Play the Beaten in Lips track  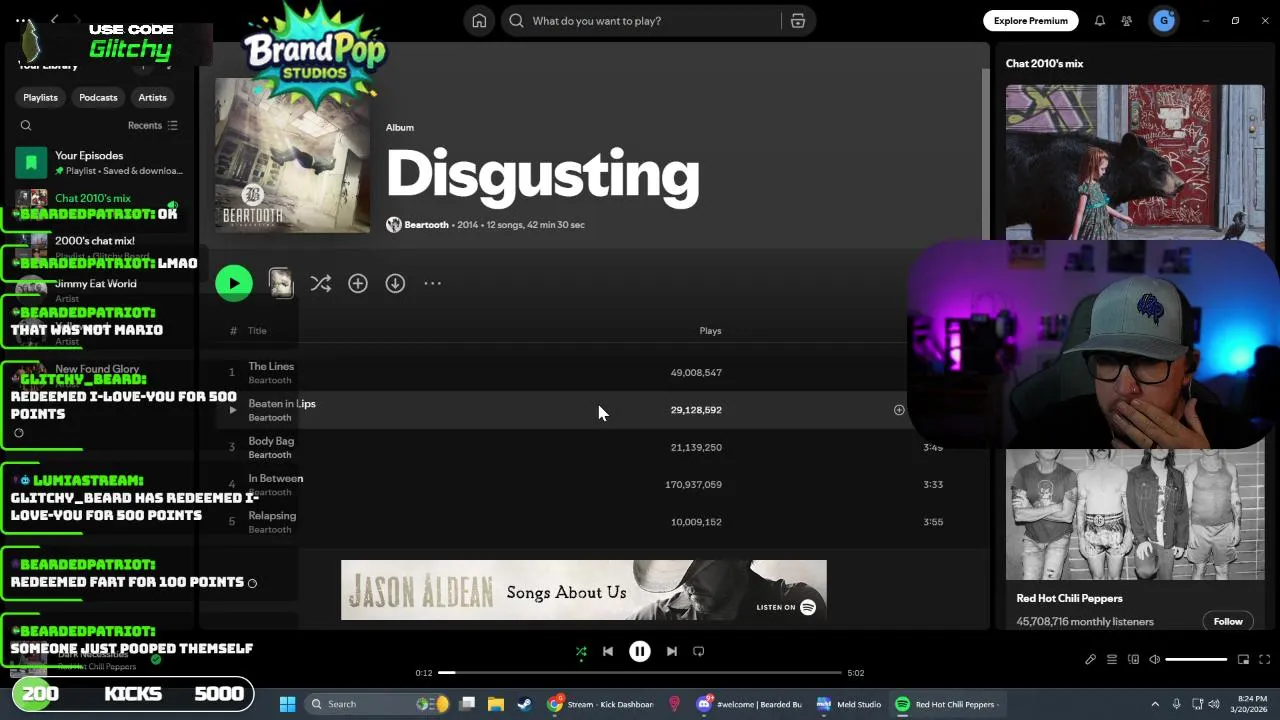pyautogui.click(x=232, y=410)
